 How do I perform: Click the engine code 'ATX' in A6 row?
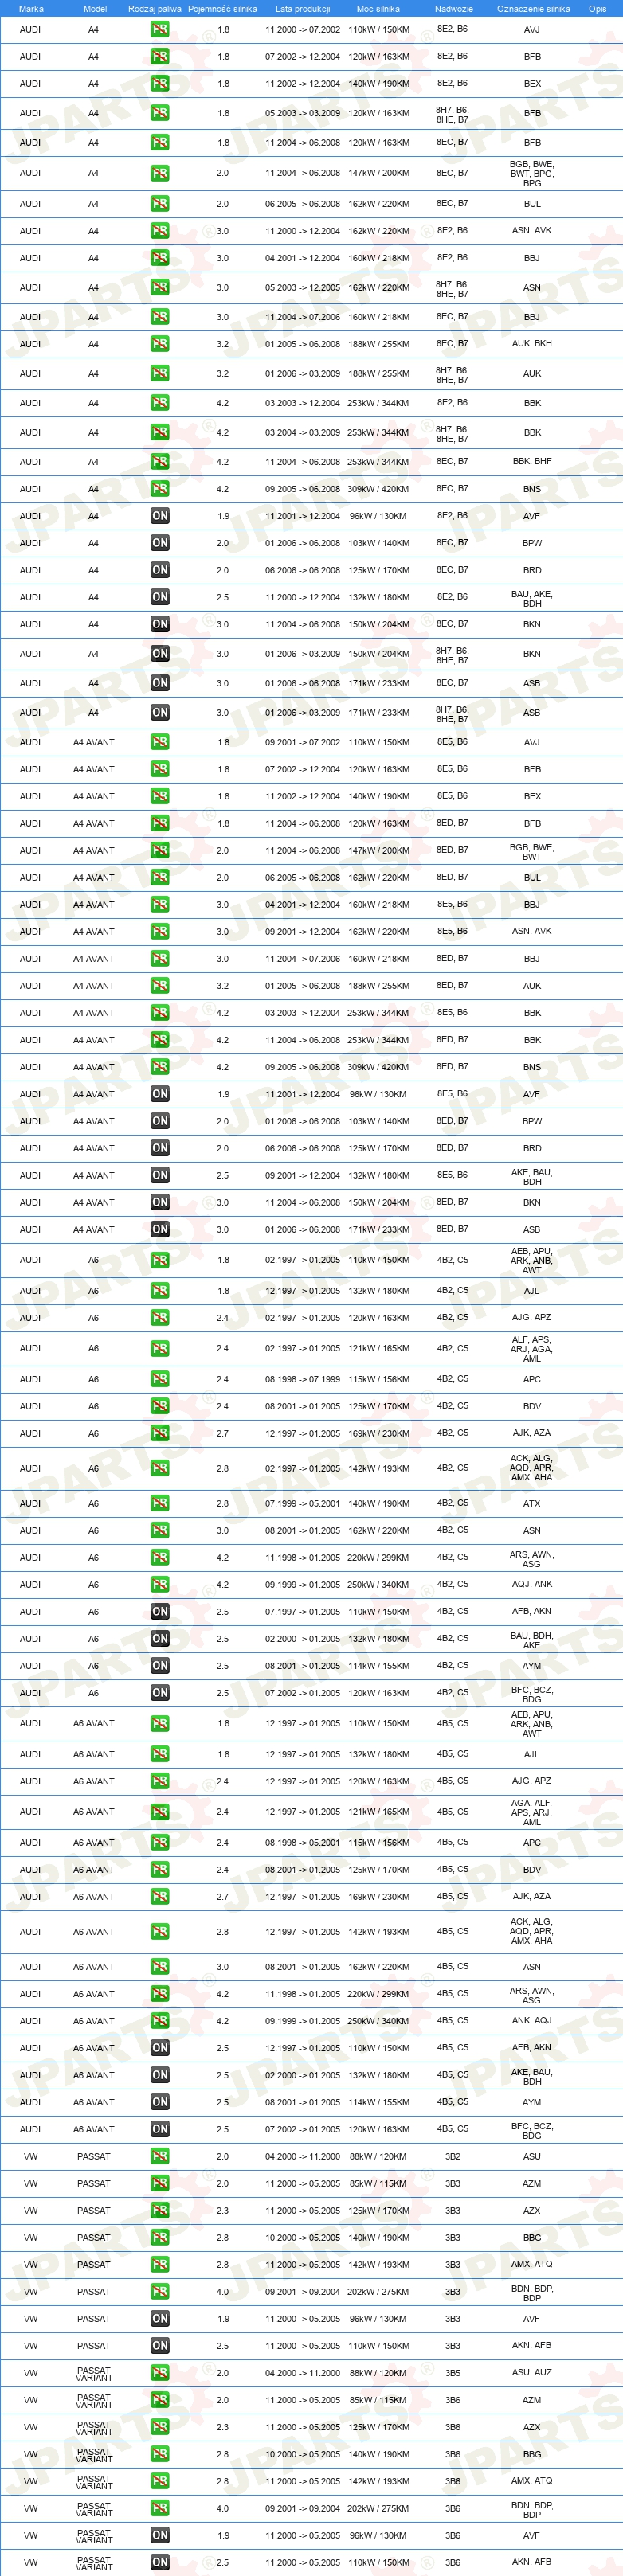(532, 1503)
